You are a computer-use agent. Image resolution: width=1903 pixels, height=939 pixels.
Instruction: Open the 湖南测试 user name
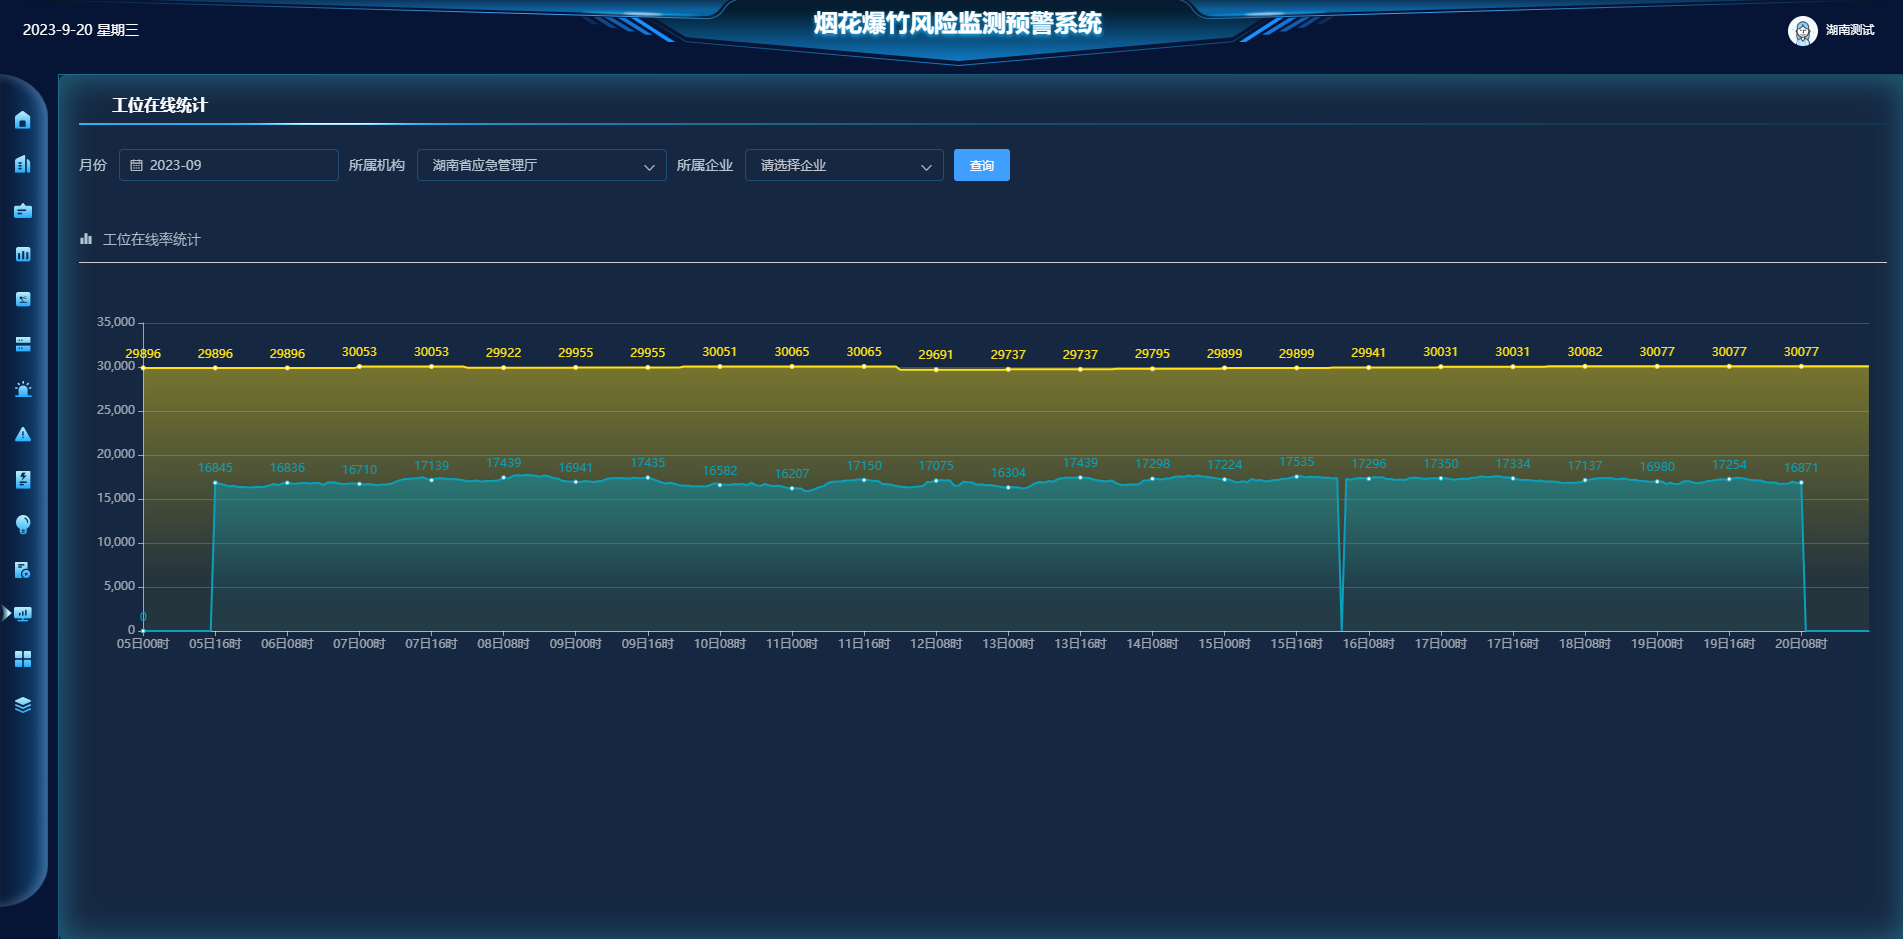coord(1850,30)
